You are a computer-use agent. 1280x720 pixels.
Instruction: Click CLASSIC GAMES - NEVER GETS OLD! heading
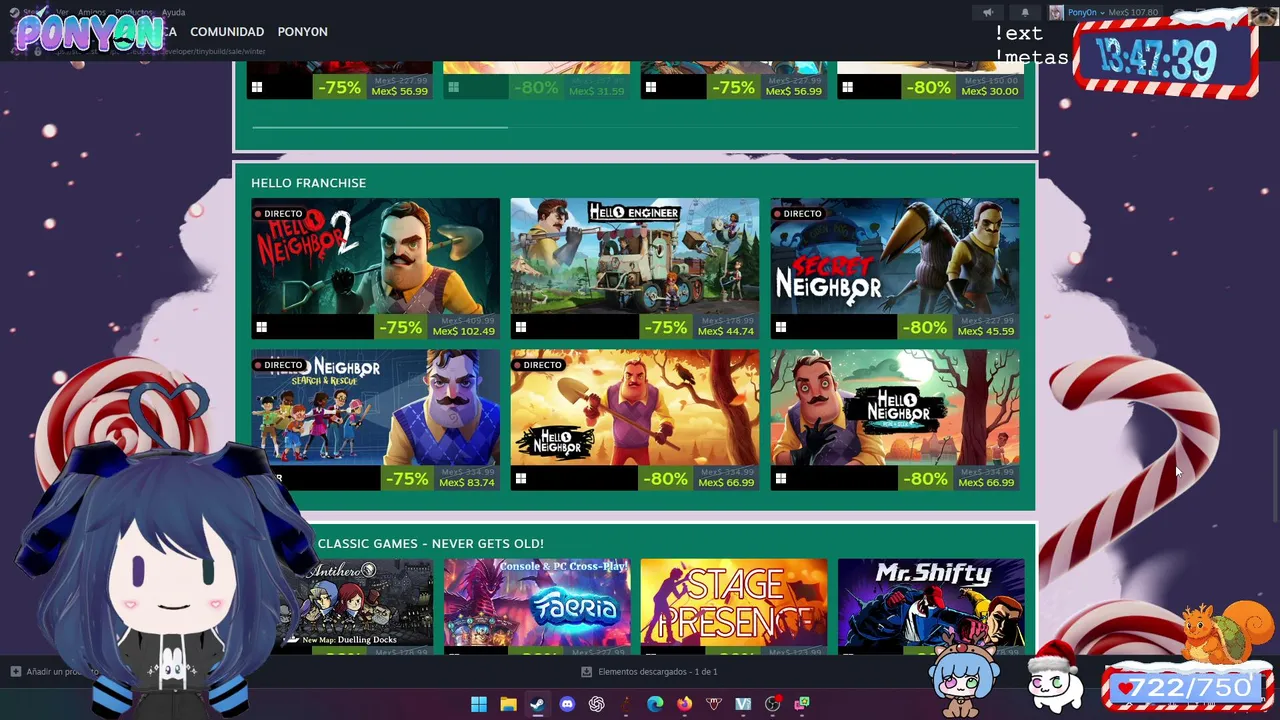pos(431,544)
